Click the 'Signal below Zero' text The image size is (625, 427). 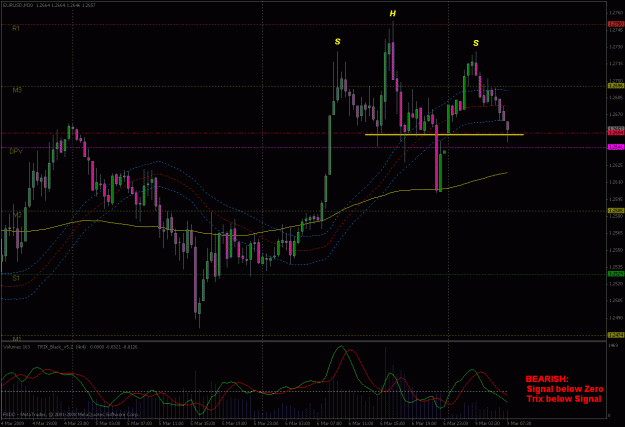click(565, 389)
